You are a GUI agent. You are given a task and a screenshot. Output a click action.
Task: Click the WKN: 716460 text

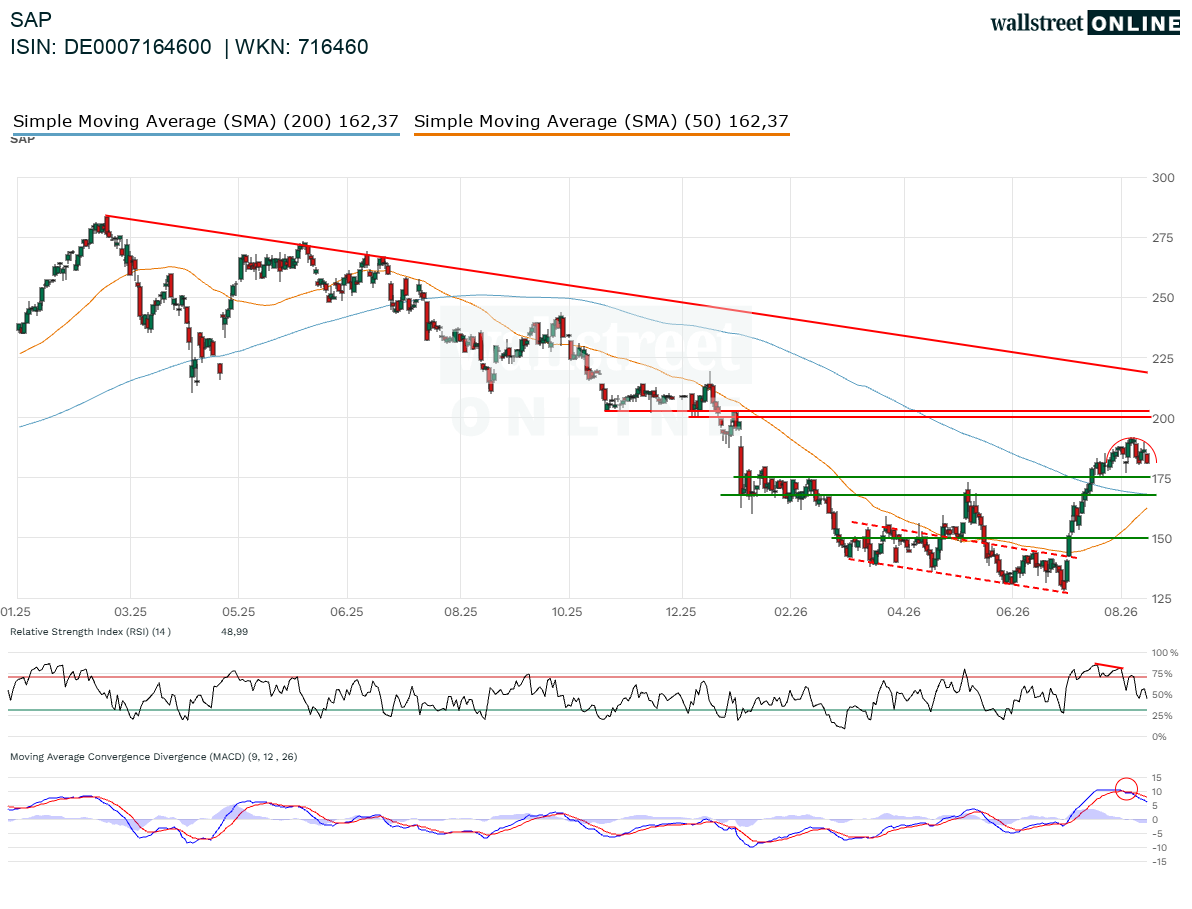(x=302, y=47)
